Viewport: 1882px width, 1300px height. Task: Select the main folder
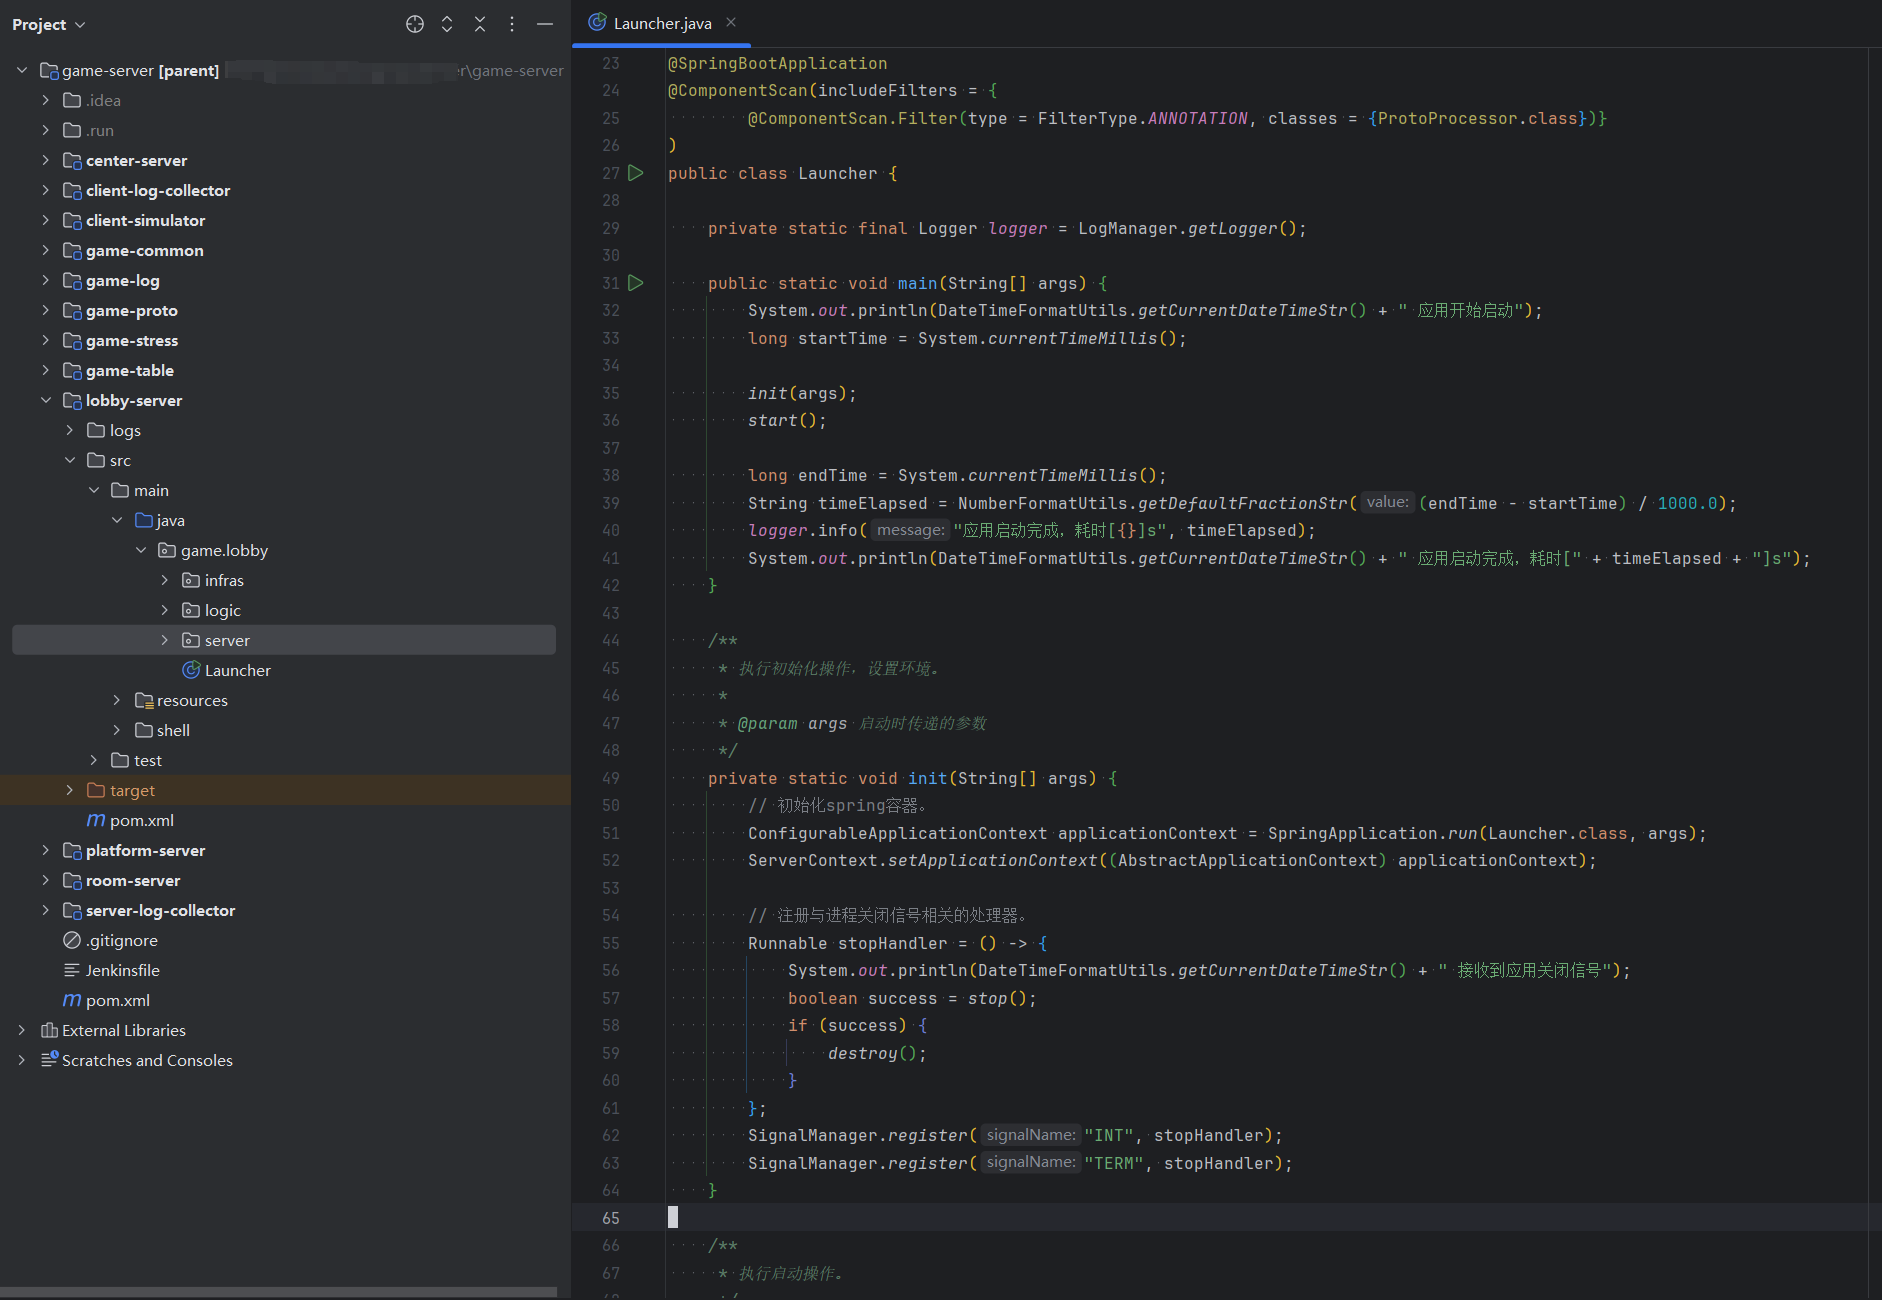coord(151,490)
